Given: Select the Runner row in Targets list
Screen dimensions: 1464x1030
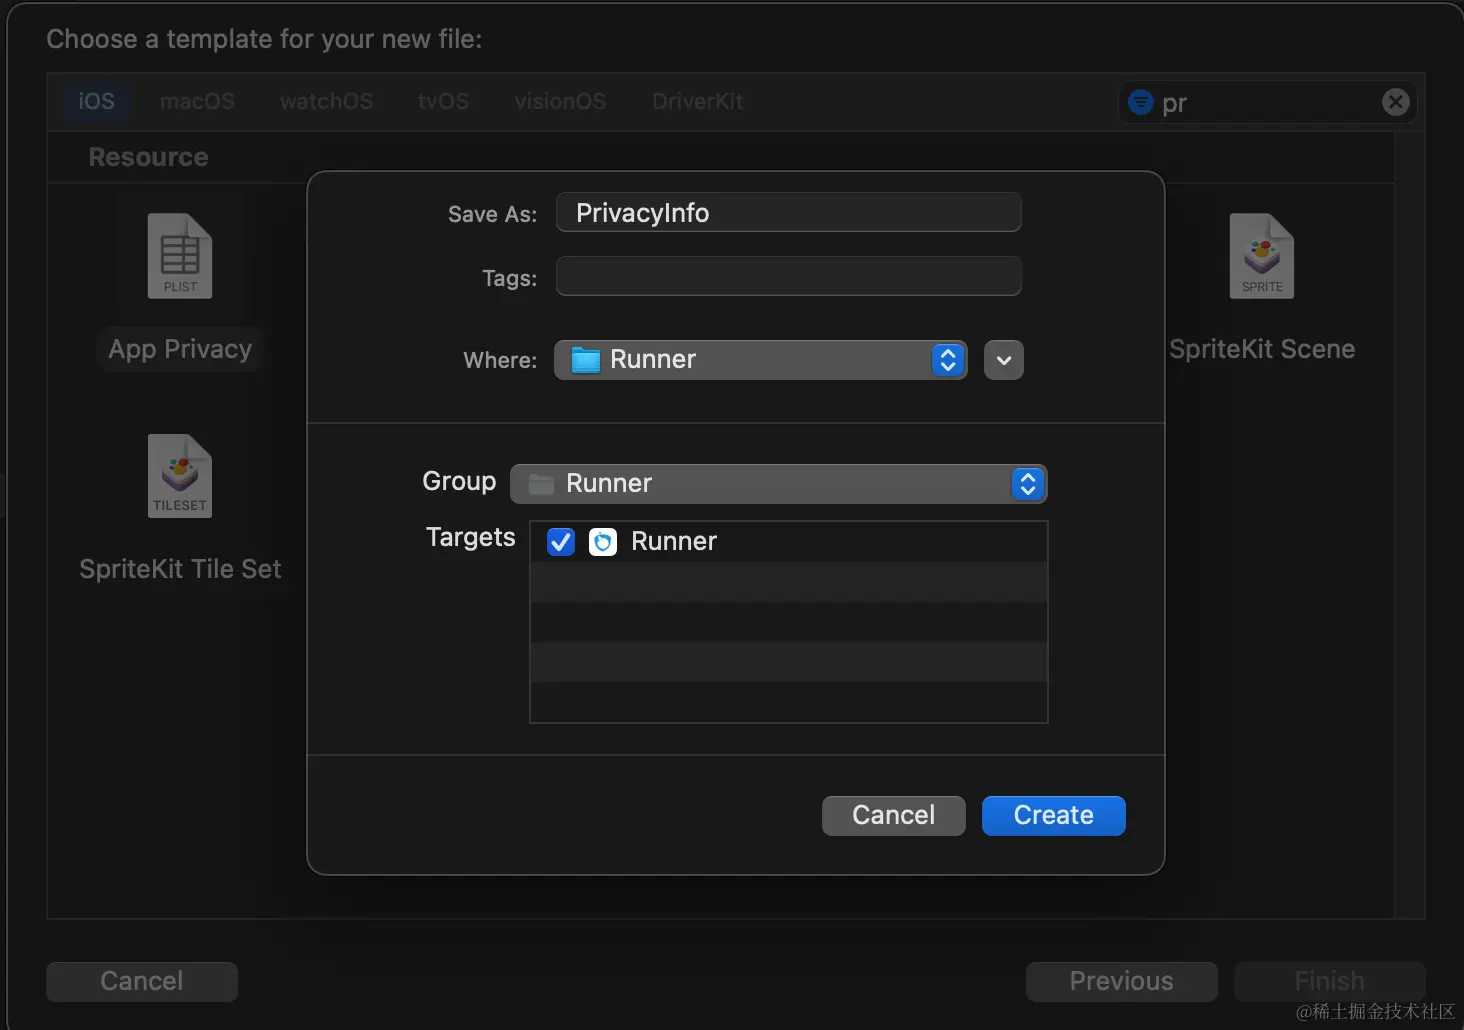Looking at the screenshot, I should click(x=789, y=542).
